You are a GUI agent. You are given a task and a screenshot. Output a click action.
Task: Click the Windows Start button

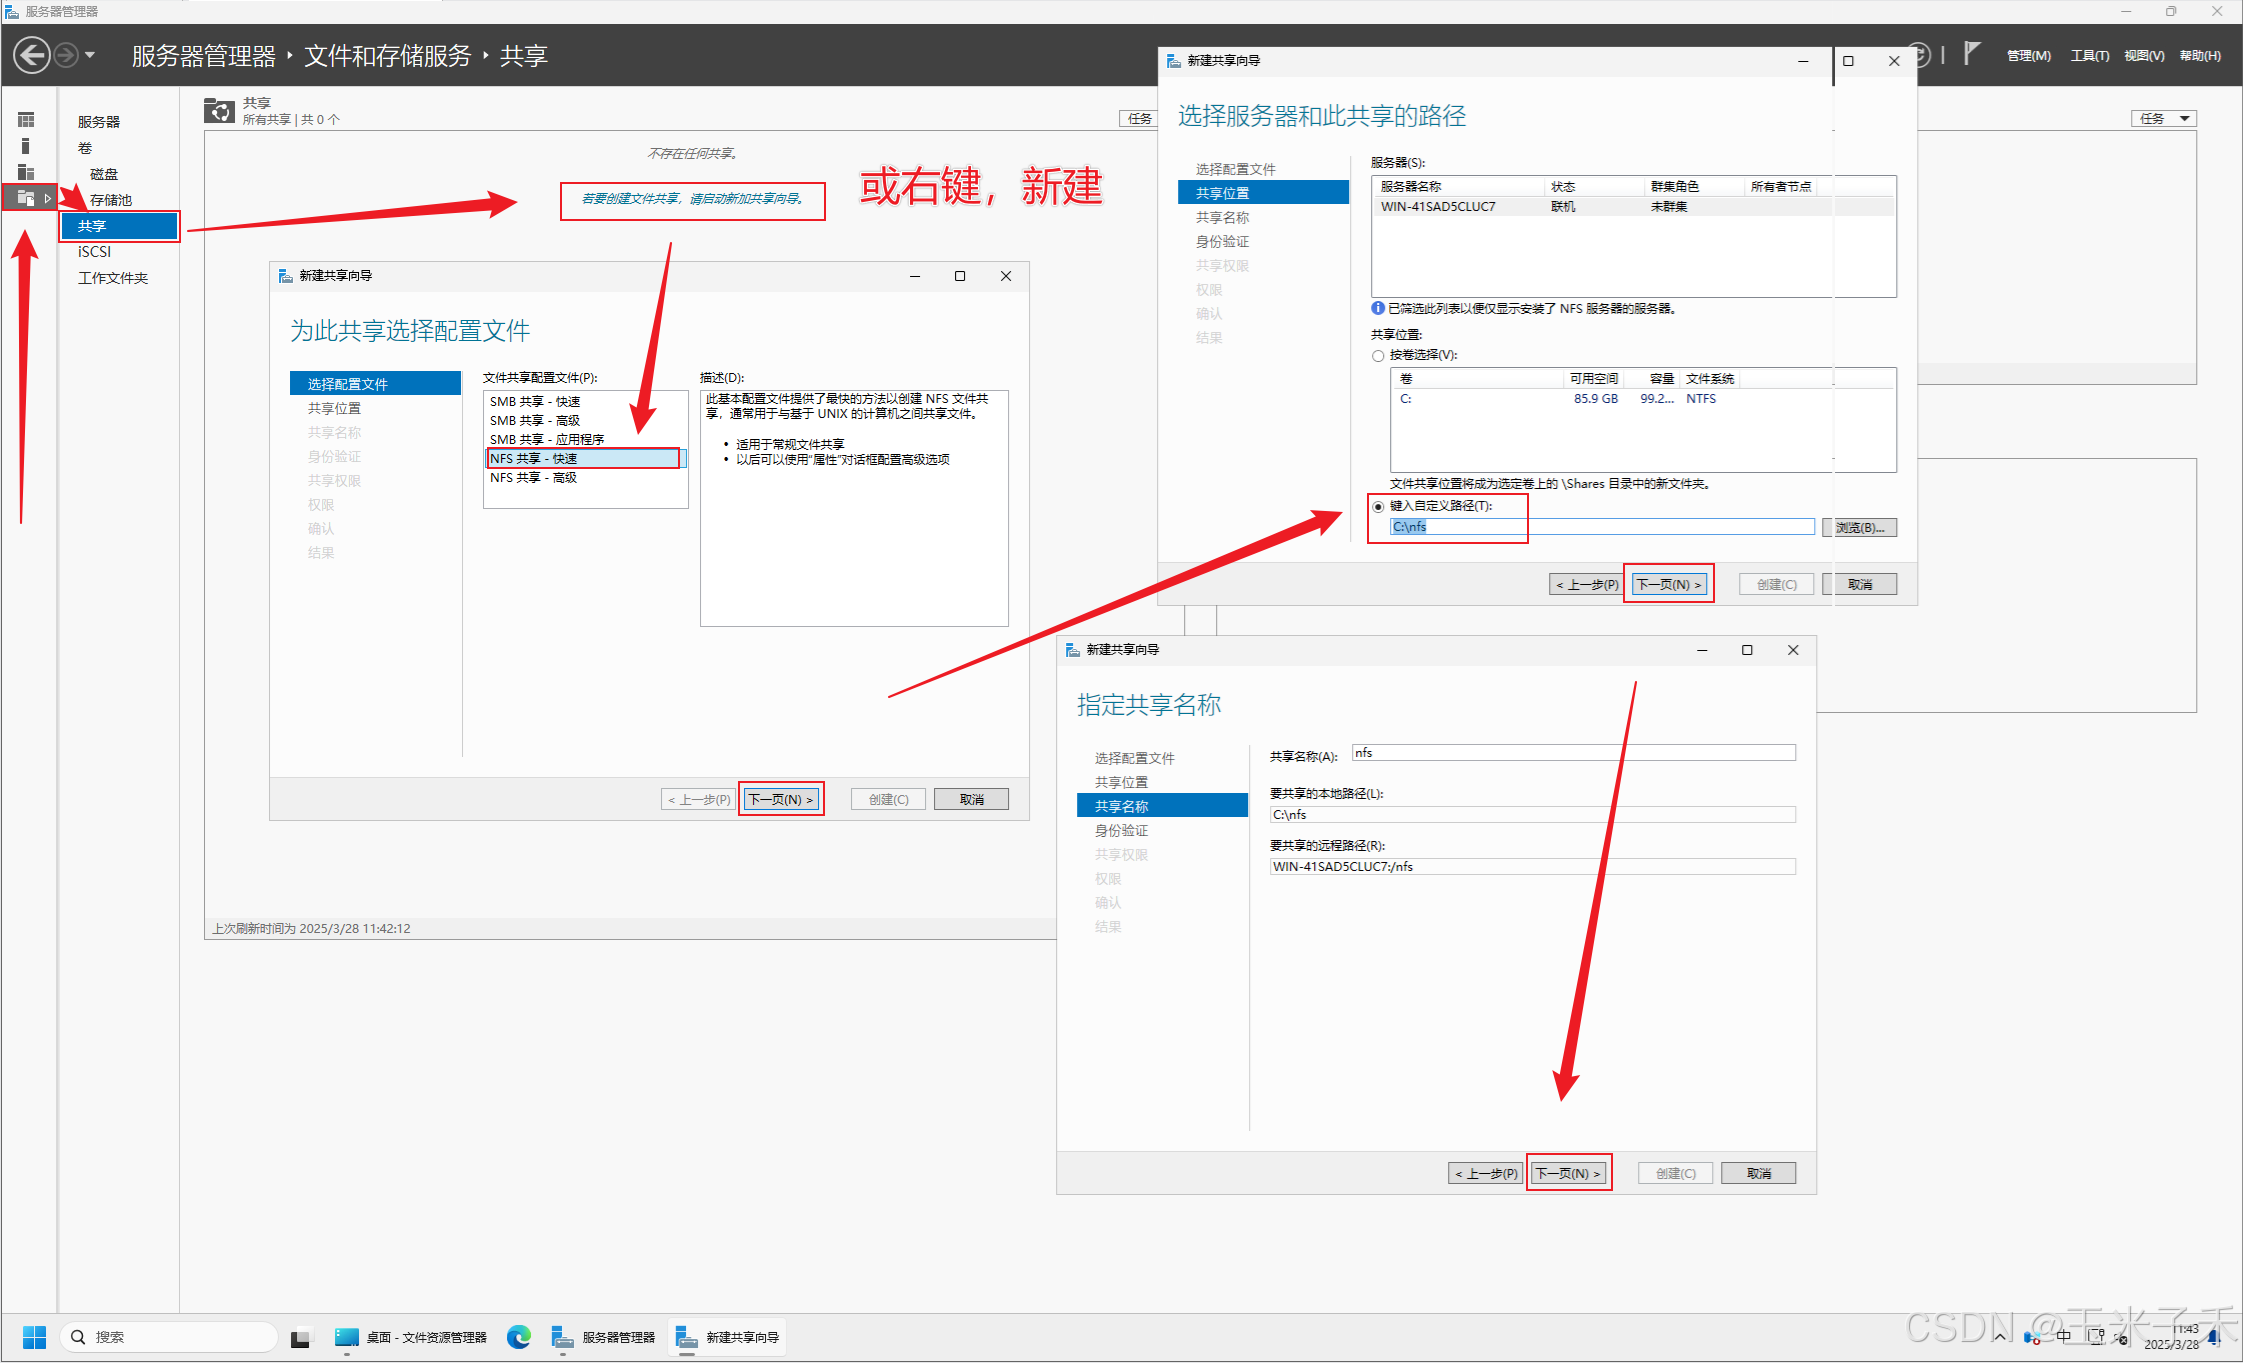34,1337
